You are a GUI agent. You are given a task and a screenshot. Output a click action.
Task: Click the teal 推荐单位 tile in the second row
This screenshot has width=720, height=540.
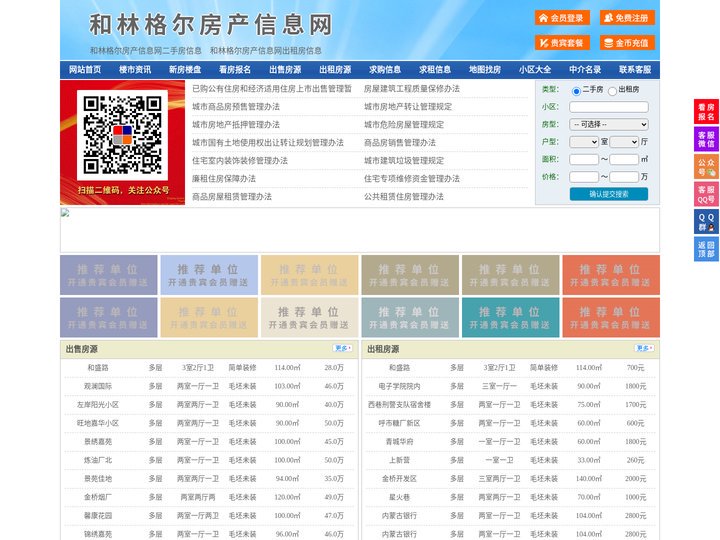[511, 318]
